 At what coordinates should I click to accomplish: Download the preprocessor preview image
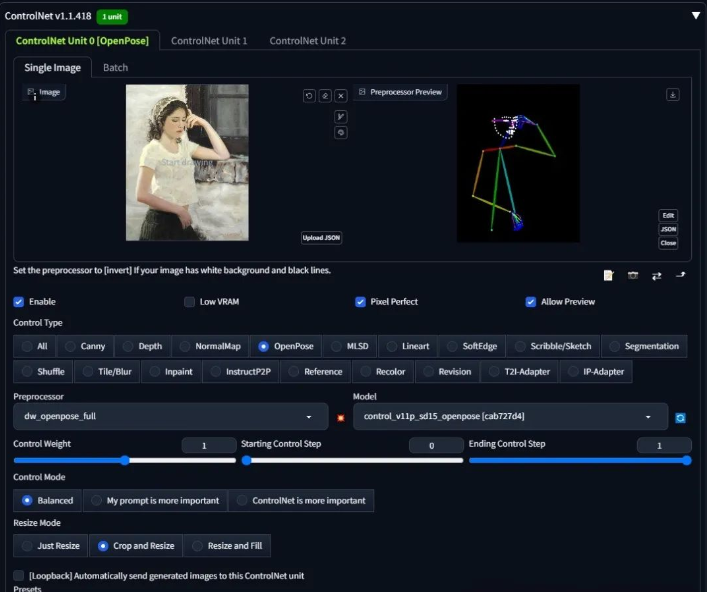coord(673,95)
